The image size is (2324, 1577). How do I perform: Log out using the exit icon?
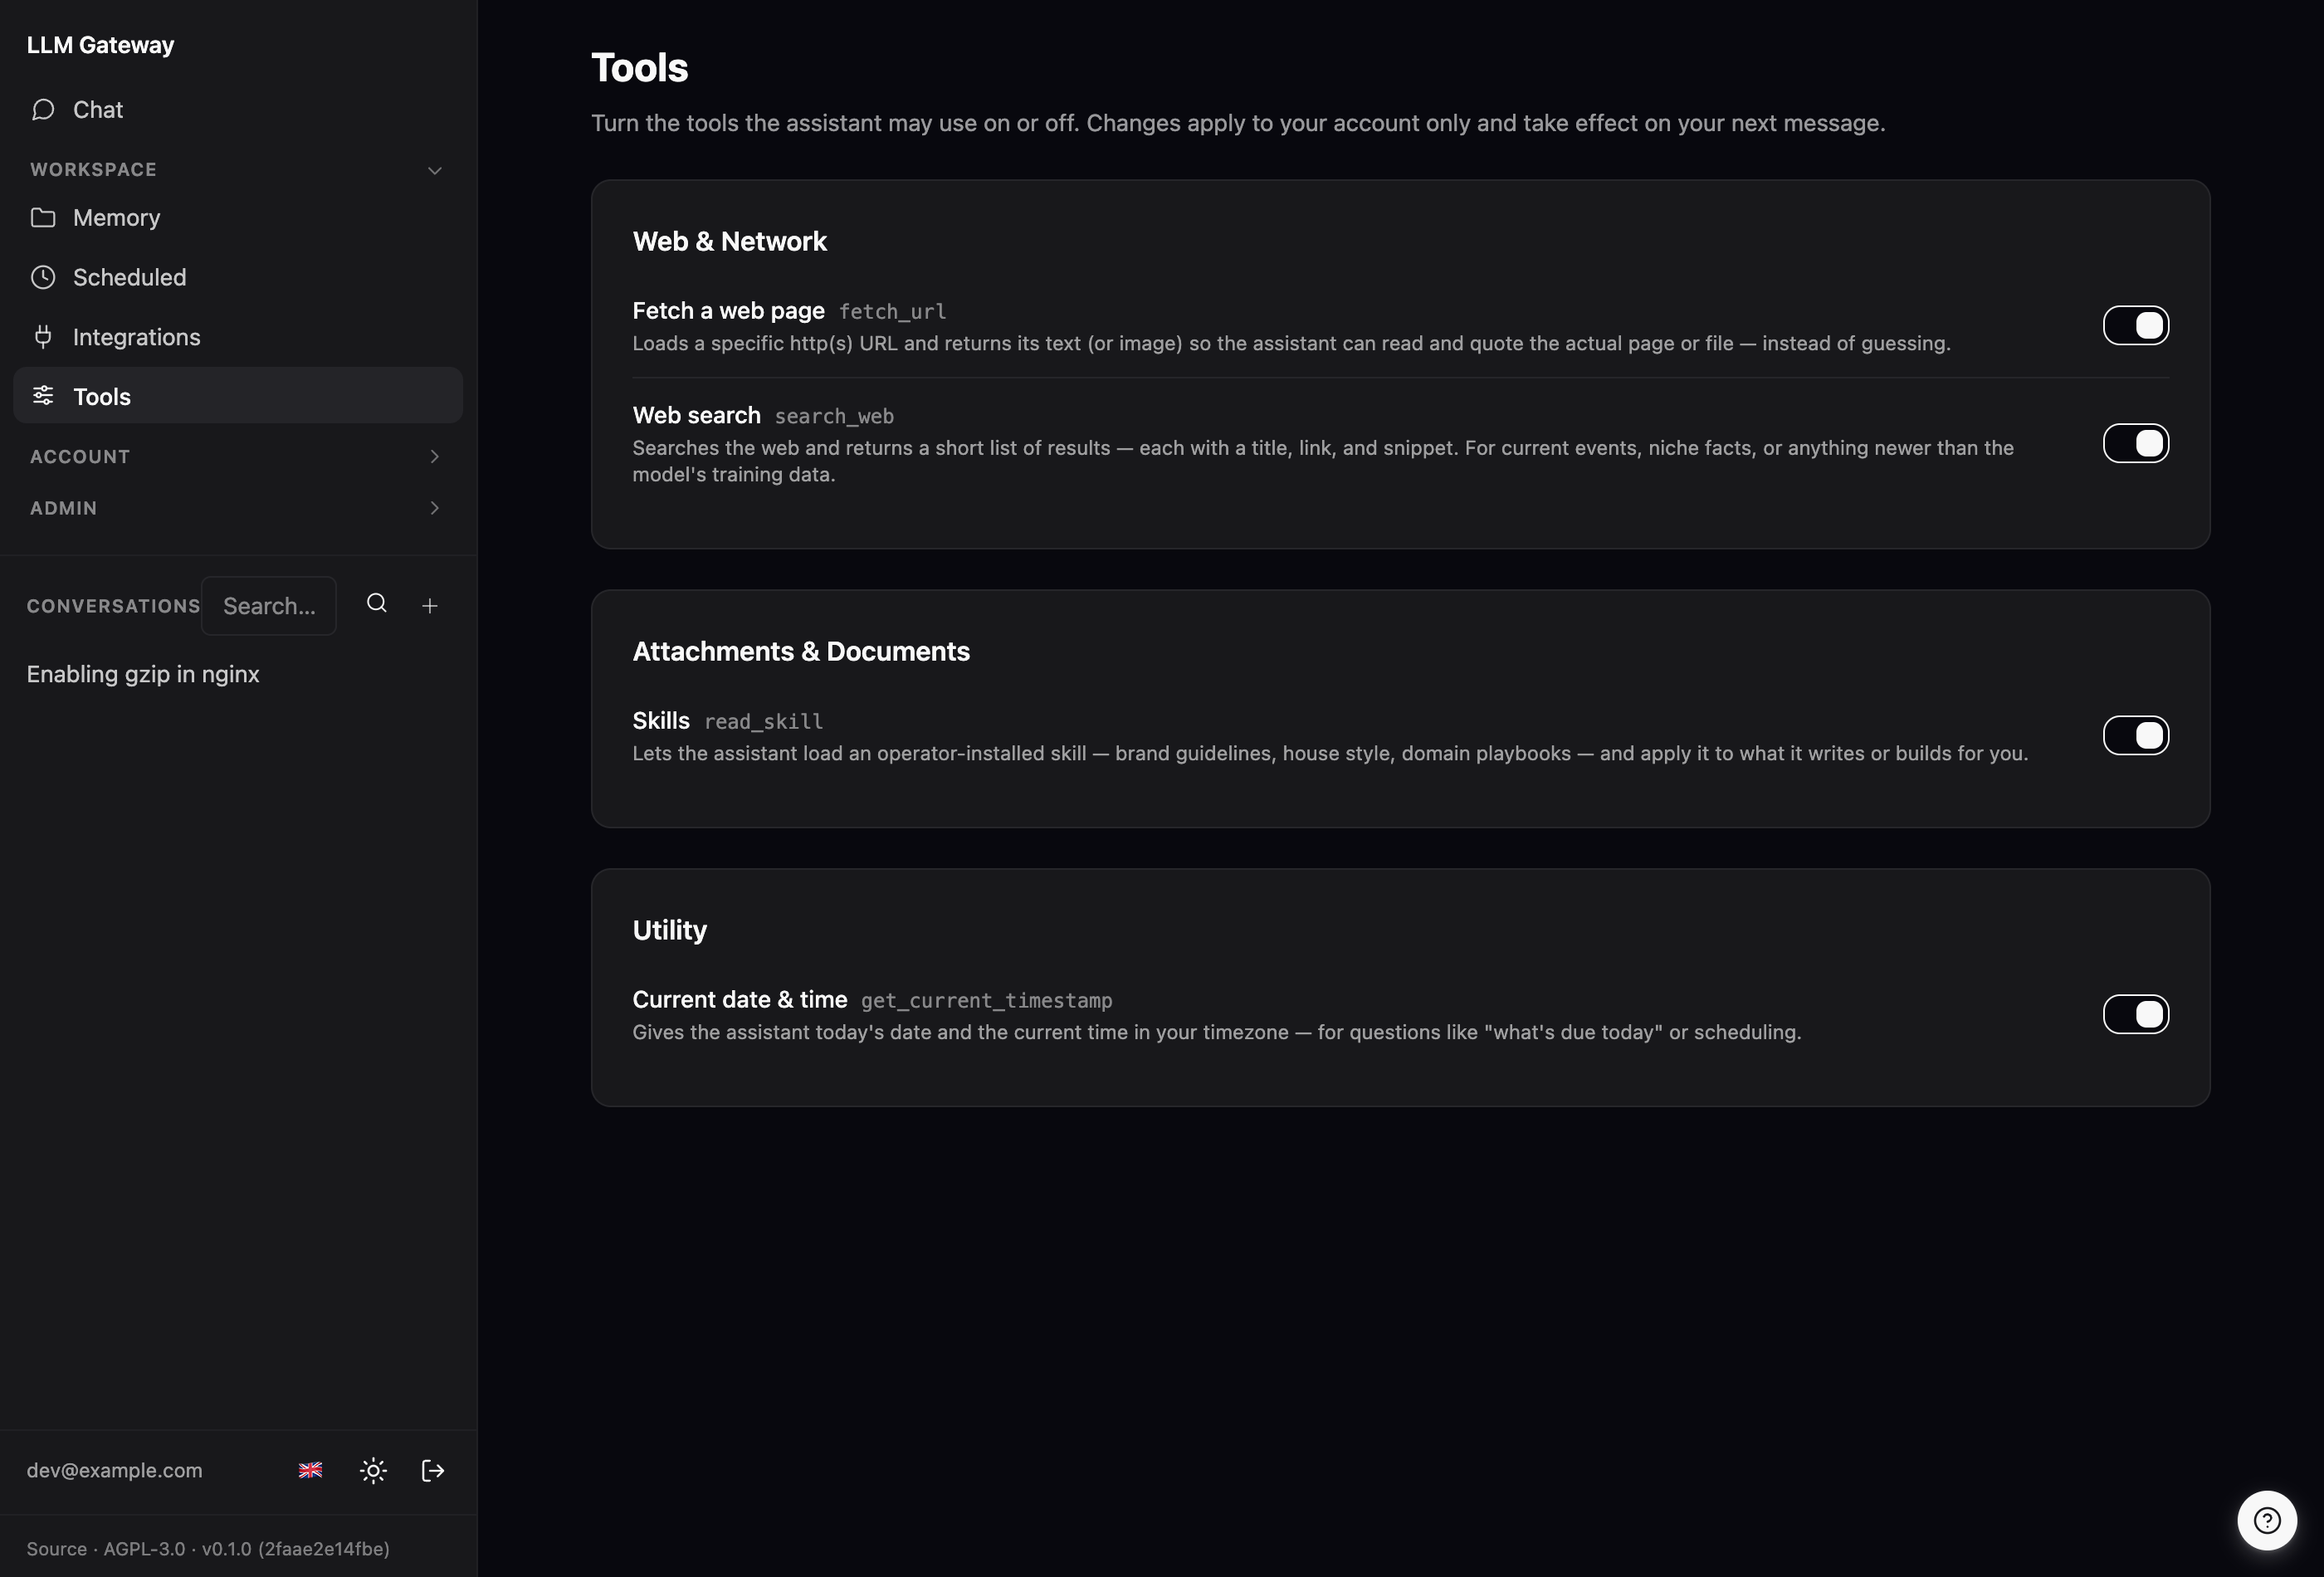[433, 1470]
